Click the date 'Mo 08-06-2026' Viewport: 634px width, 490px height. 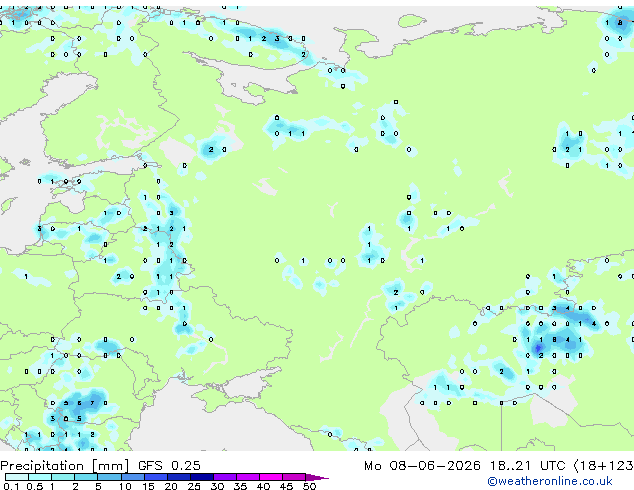tap(423, 466)
